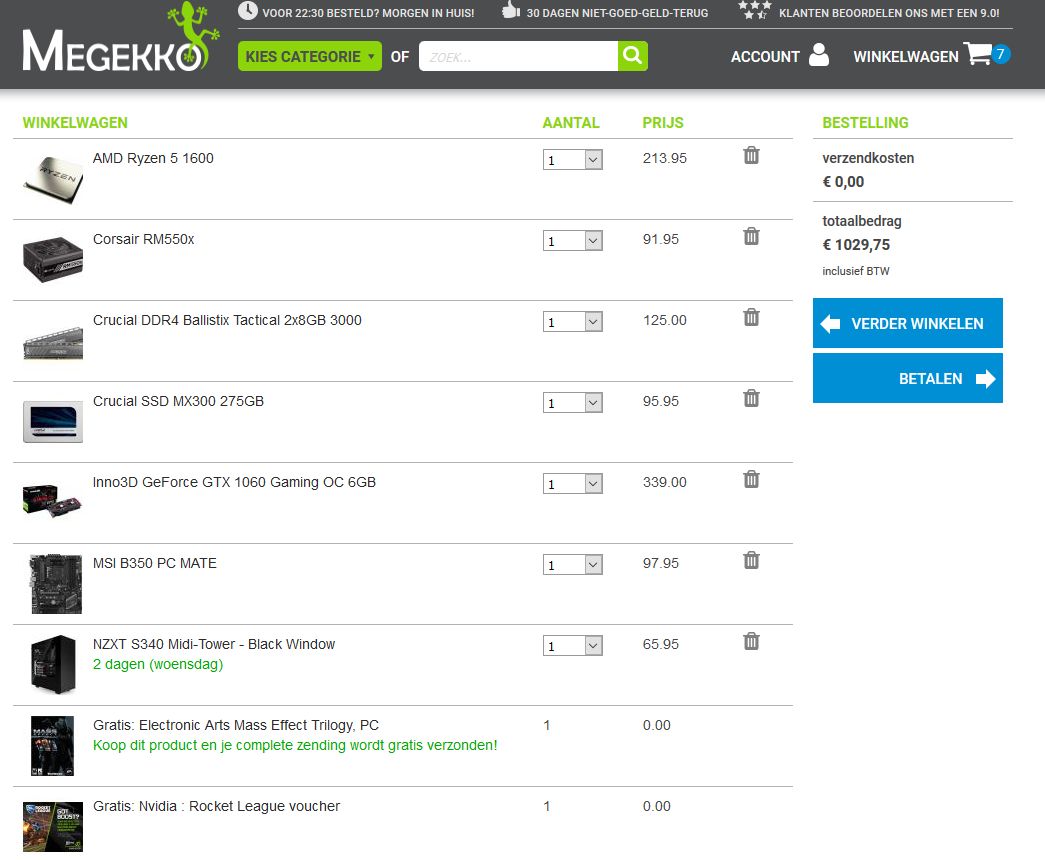This screenshot has width=1045, height=860.
Task: Click the Corsair power supply thumbnail
Action: [x=53, y=259]
